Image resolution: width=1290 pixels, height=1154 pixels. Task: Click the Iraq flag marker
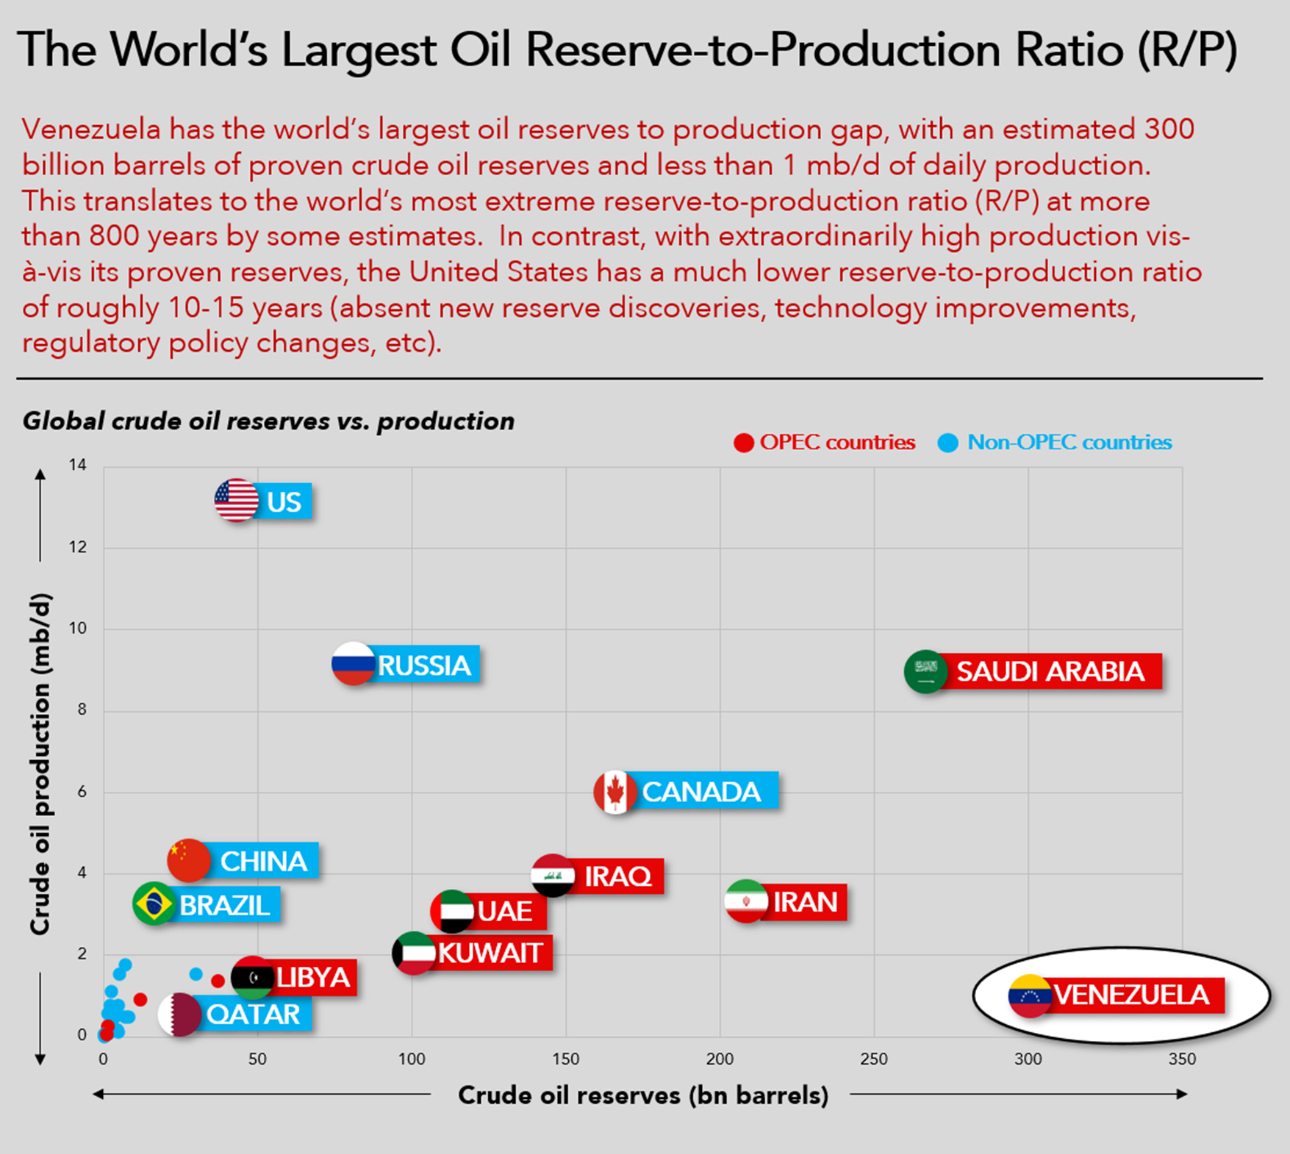point(553,876)
